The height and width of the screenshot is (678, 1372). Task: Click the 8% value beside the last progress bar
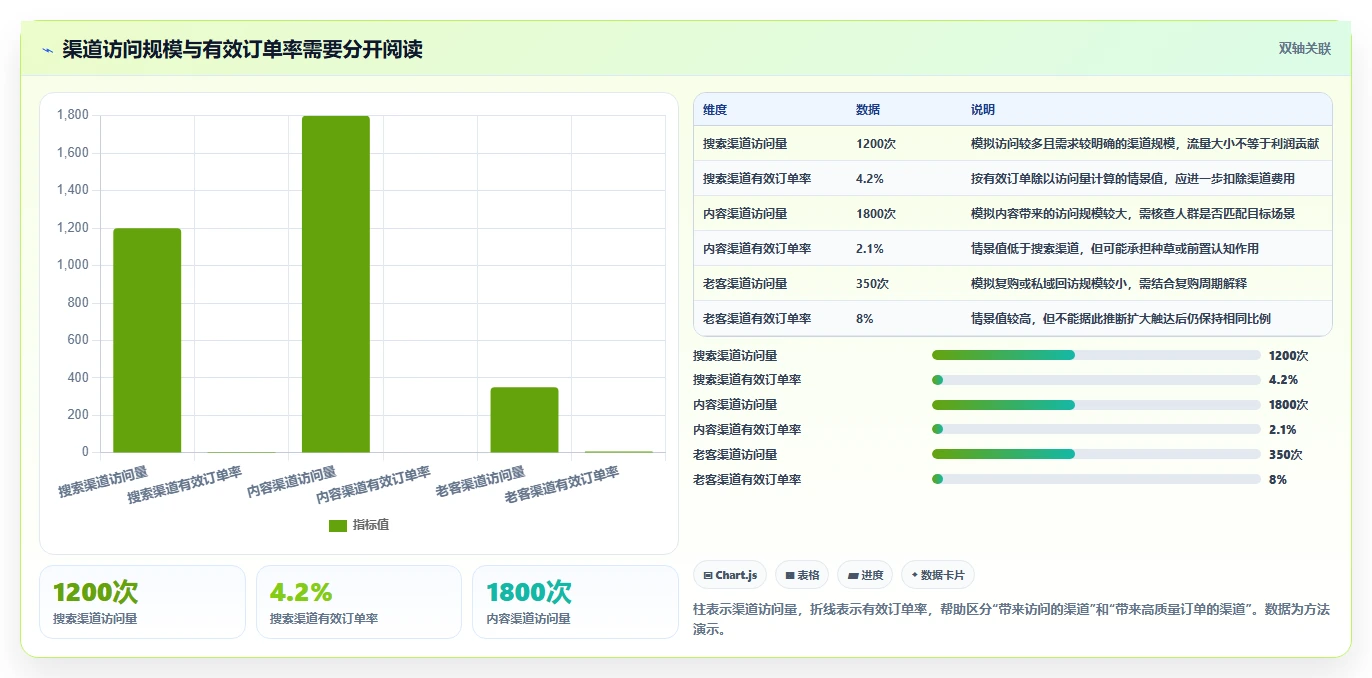click(1278, 480)
